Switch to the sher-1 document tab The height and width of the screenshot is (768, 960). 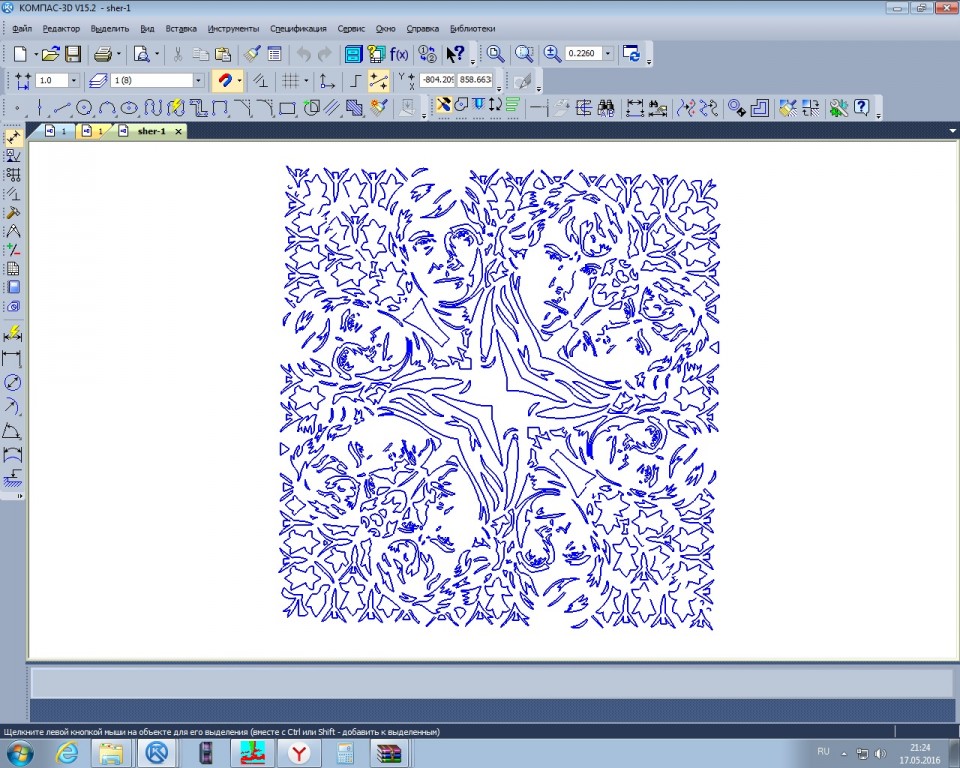(x=151, y=131)
